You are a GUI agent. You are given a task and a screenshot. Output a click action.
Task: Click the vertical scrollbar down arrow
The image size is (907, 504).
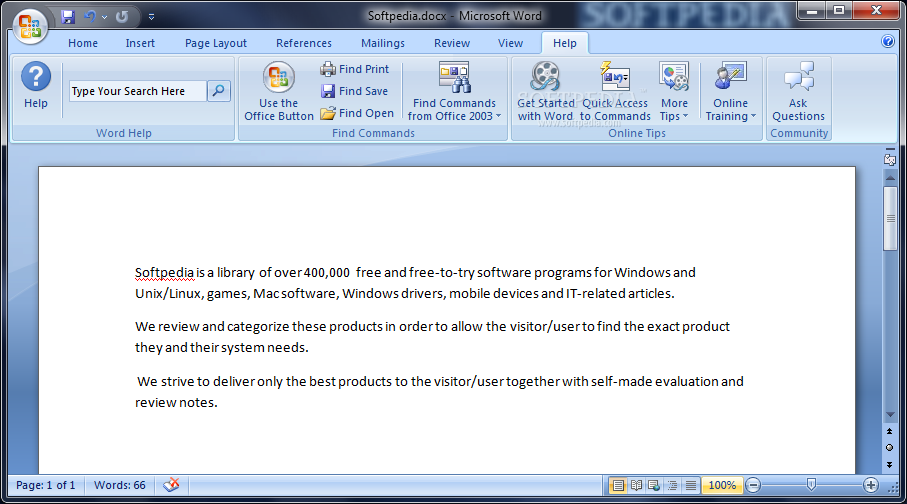coord(890,415)
